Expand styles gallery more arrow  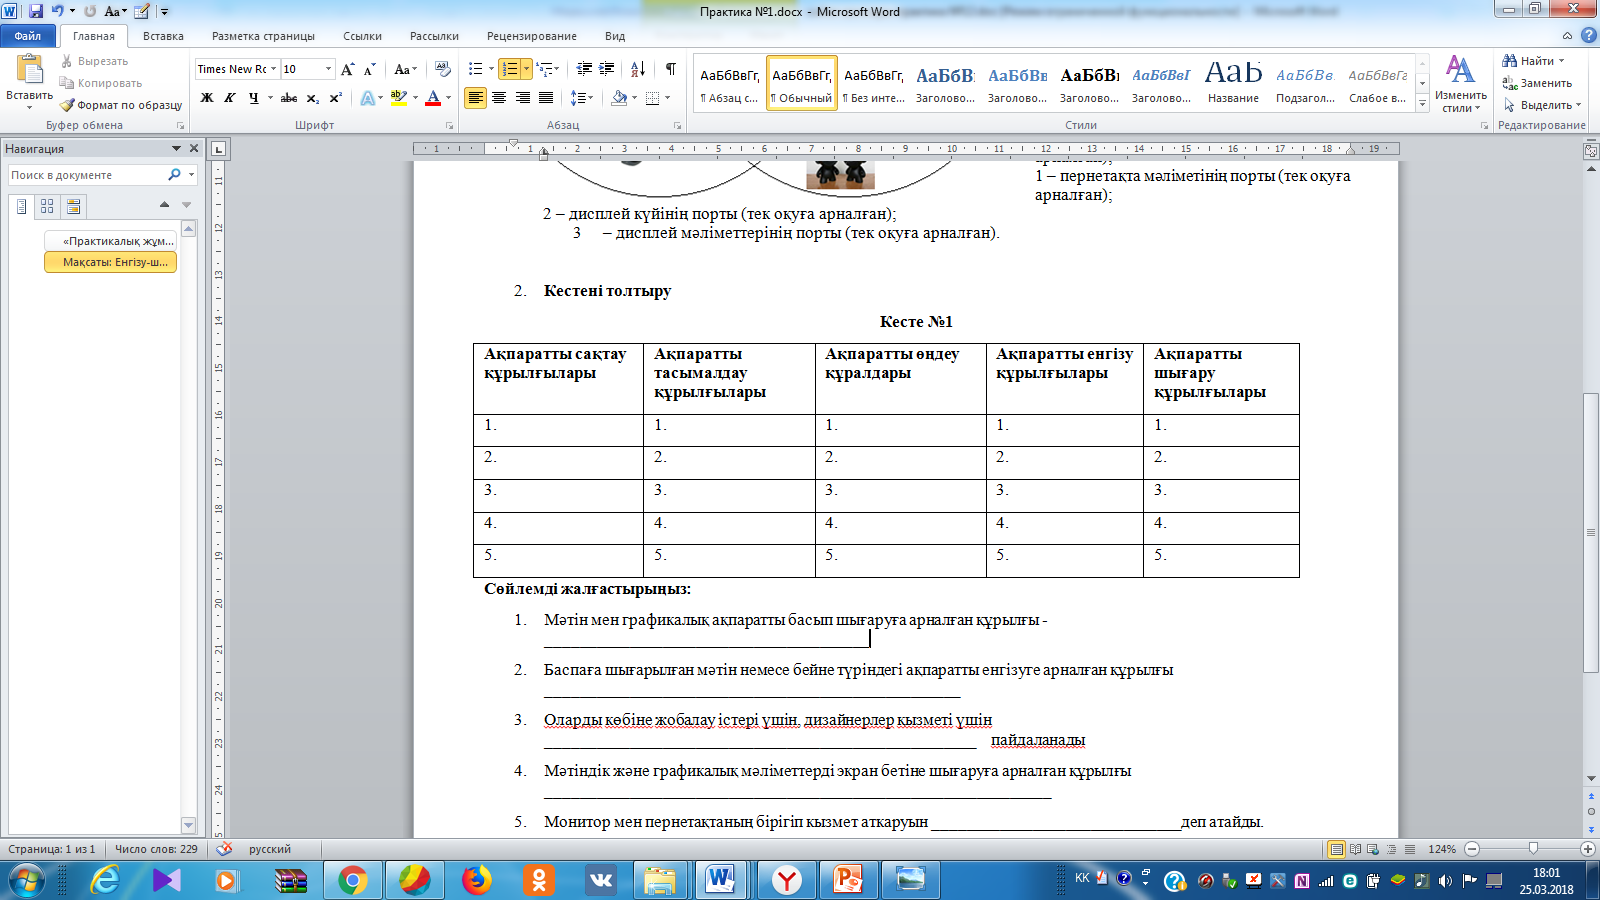[x=1423, y=103]
